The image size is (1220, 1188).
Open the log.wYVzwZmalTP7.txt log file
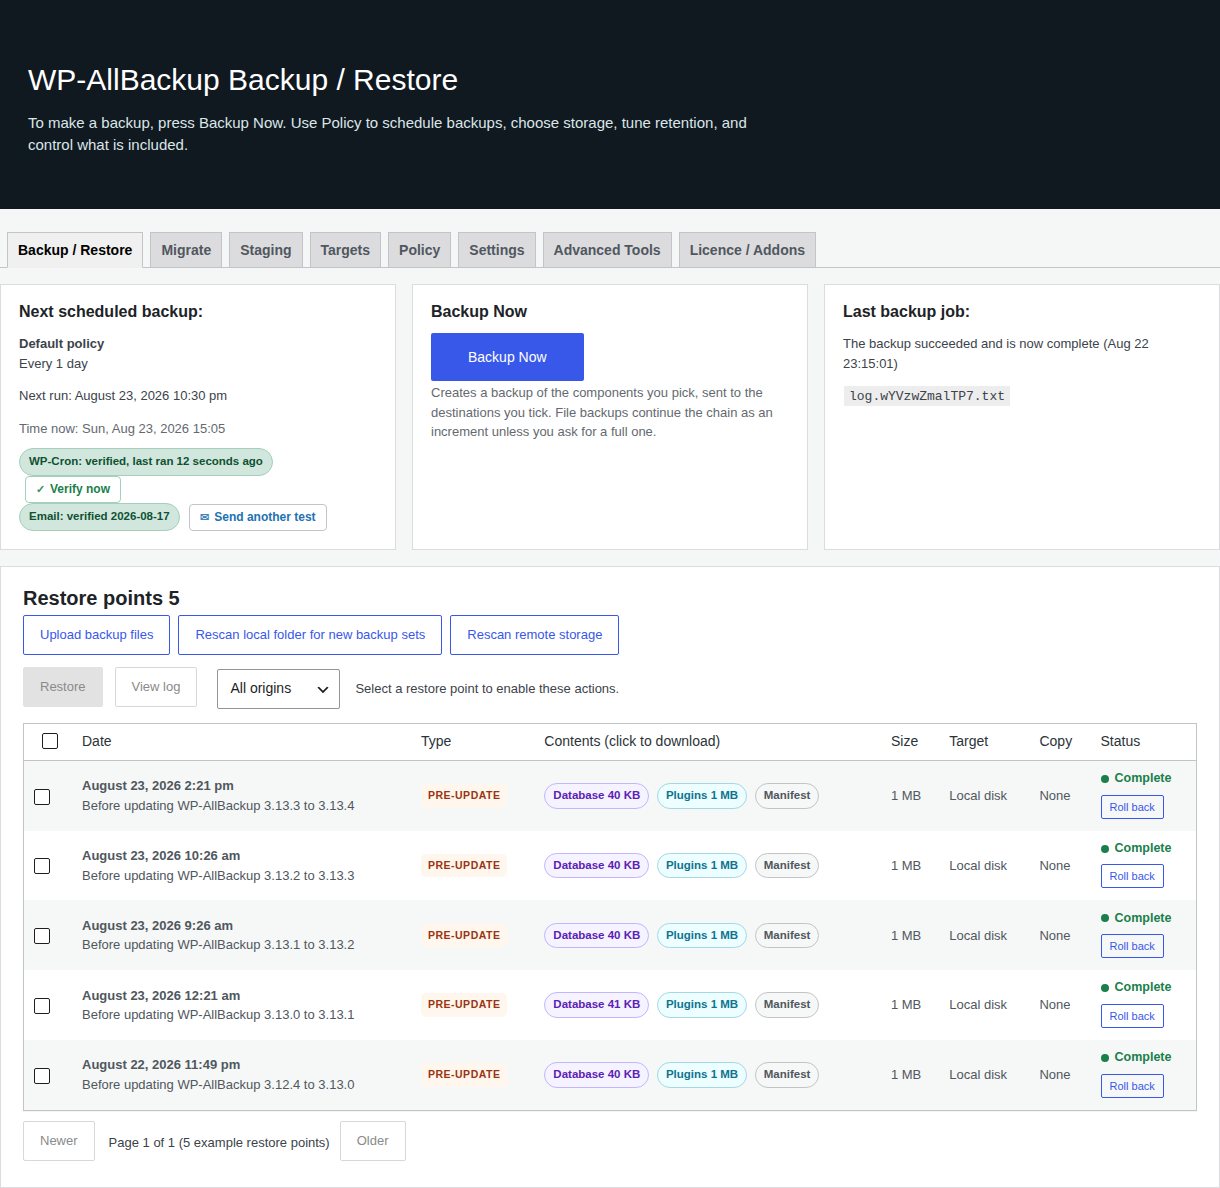(927, 396)
